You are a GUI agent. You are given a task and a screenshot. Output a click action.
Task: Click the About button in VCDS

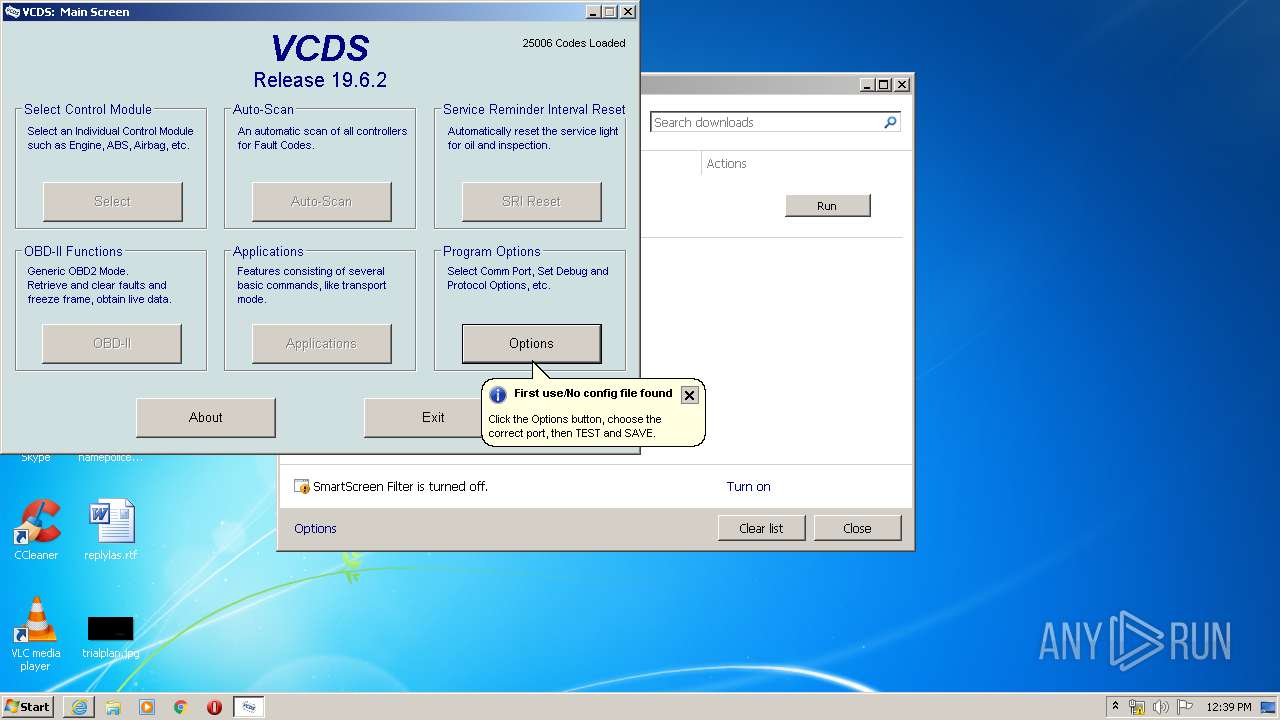point(206,417)
